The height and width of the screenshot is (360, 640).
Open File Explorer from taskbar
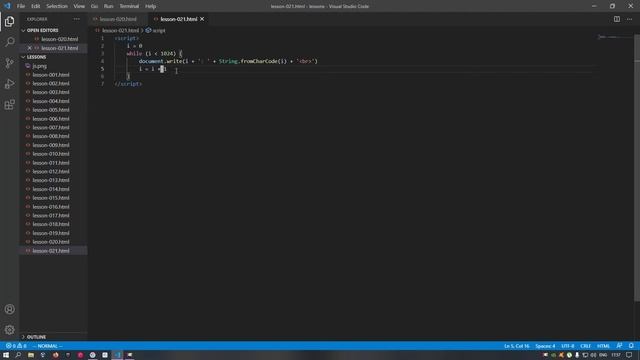pyautogui.click(x=31, y=355)
